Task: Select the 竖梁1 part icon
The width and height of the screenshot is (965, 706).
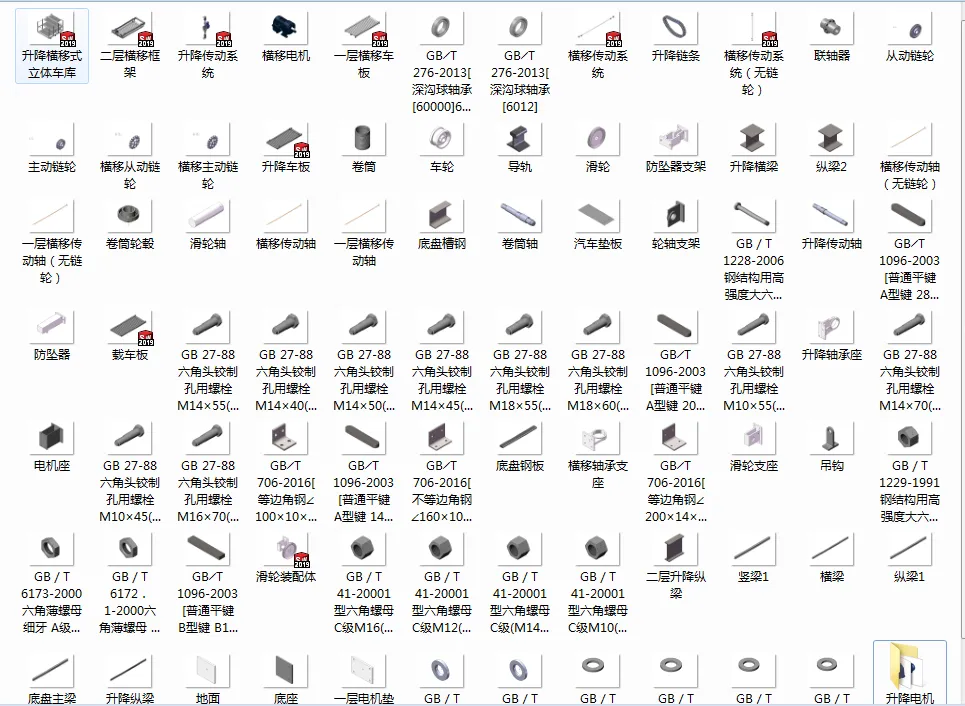Action: pyautogui.click(x=754, y=550)
